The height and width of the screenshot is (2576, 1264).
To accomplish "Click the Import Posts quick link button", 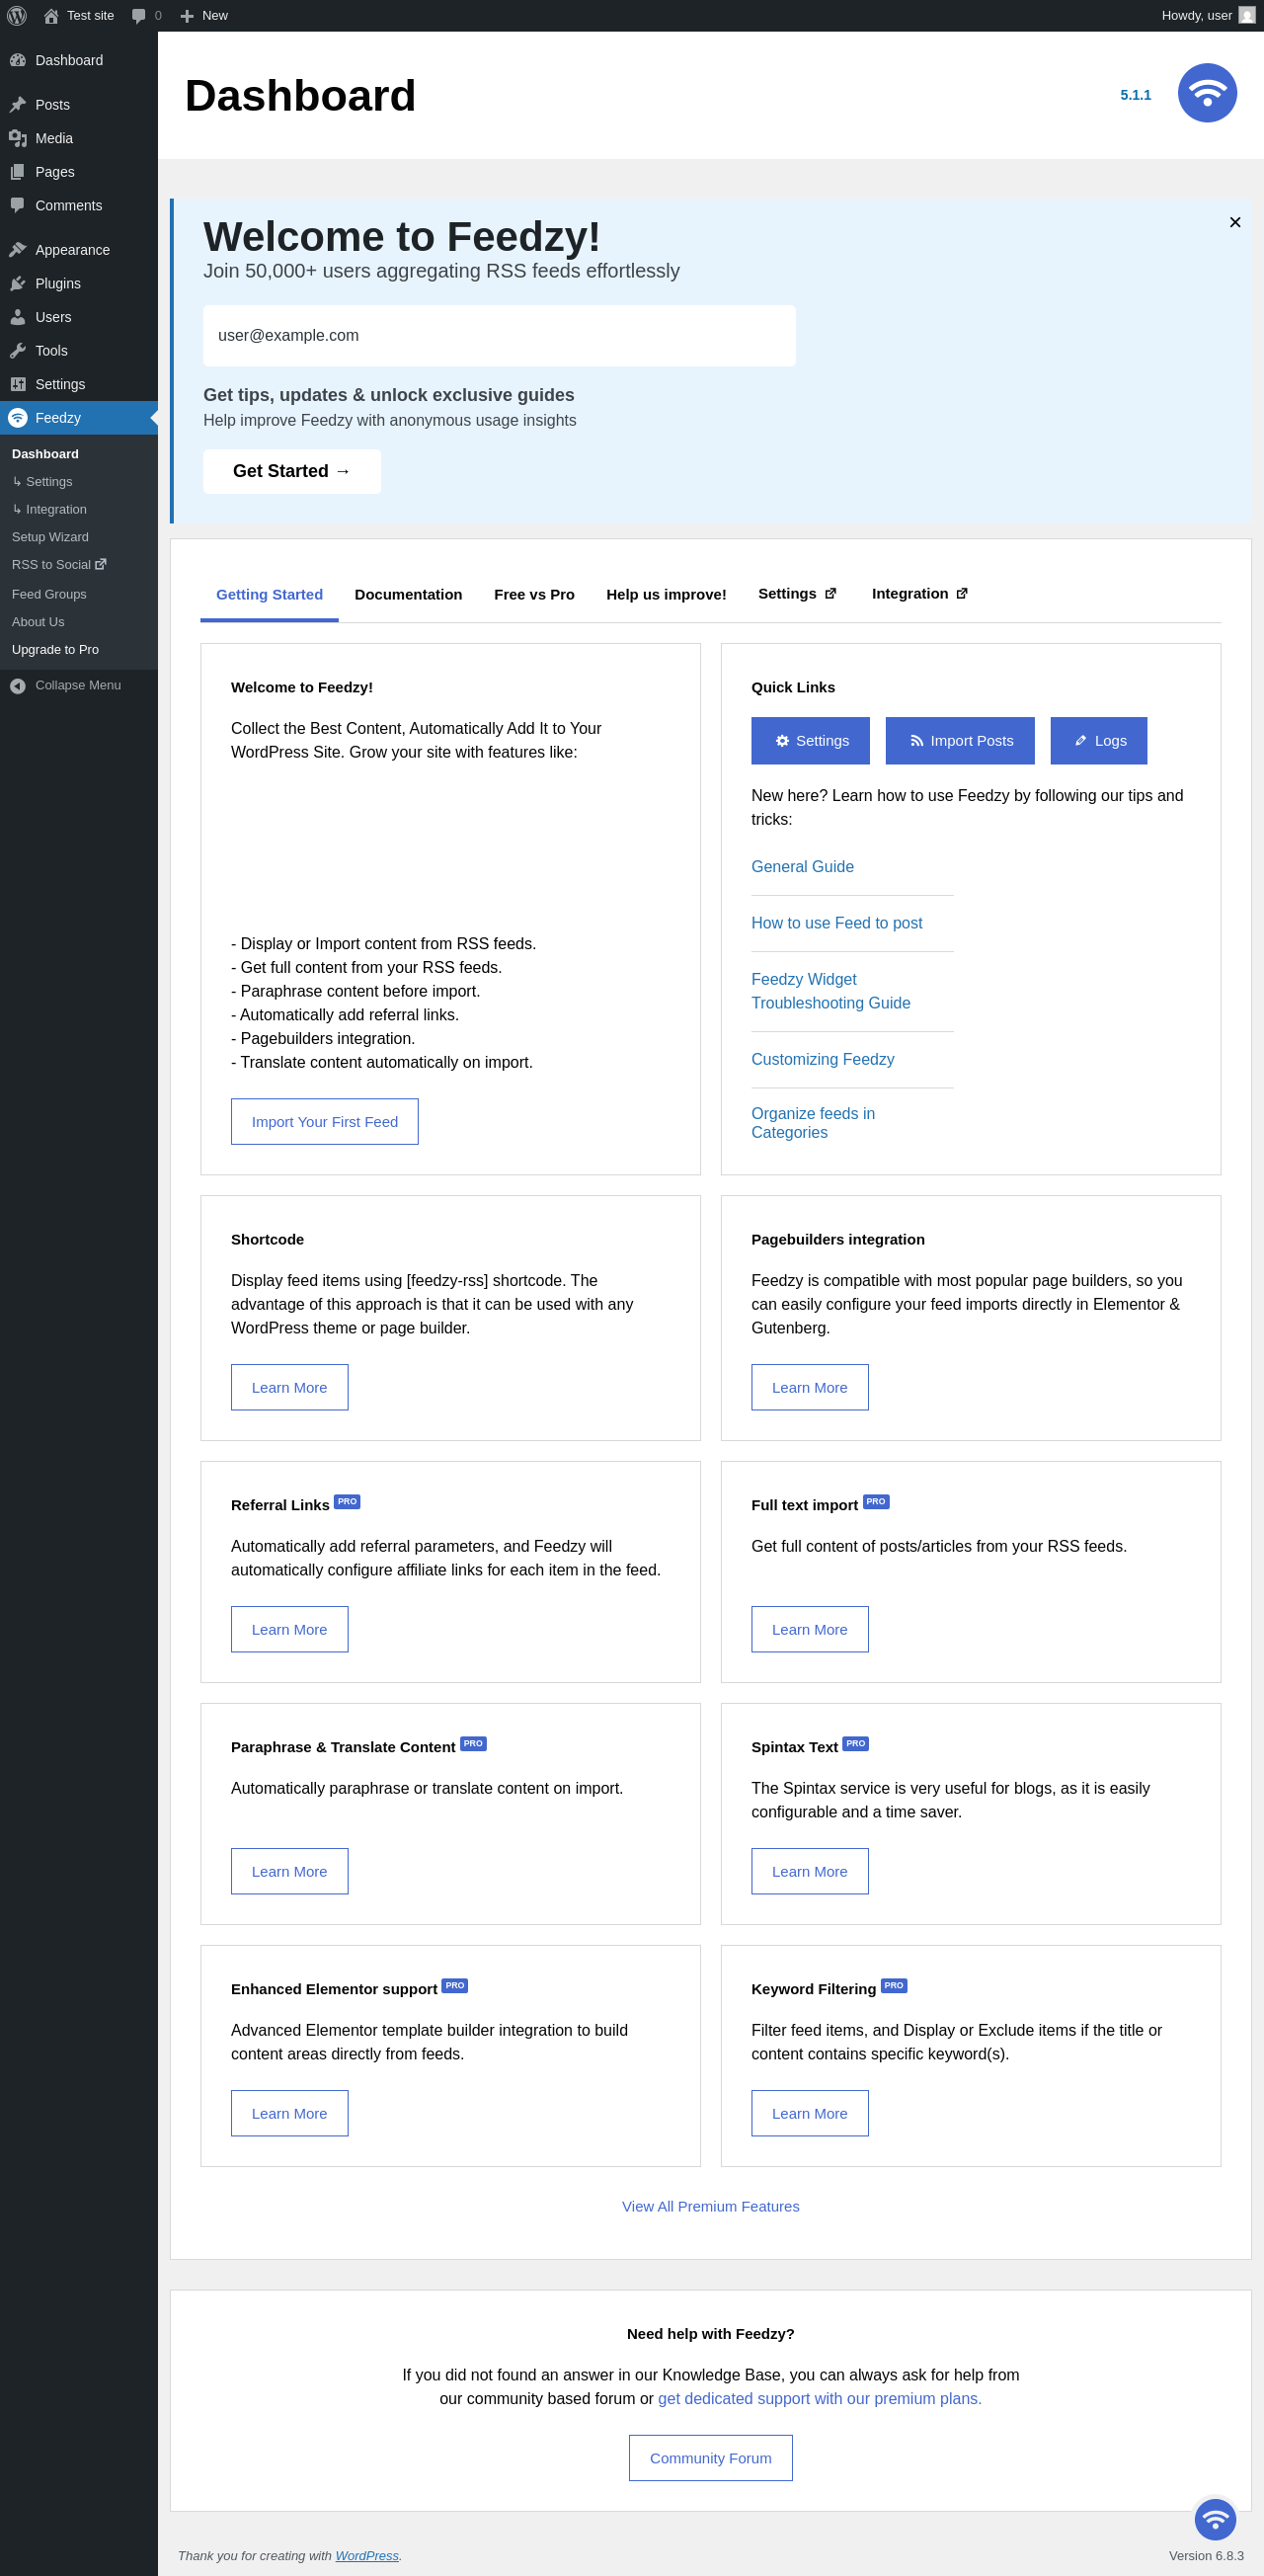I will pyautogui.click(x=959, y=741).
